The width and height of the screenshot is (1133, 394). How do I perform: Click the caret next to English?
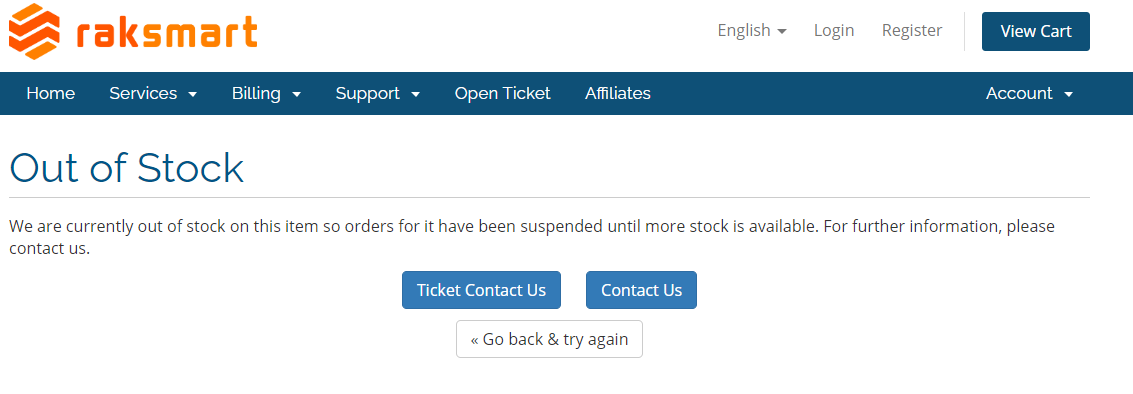click(x=782, y=32)
